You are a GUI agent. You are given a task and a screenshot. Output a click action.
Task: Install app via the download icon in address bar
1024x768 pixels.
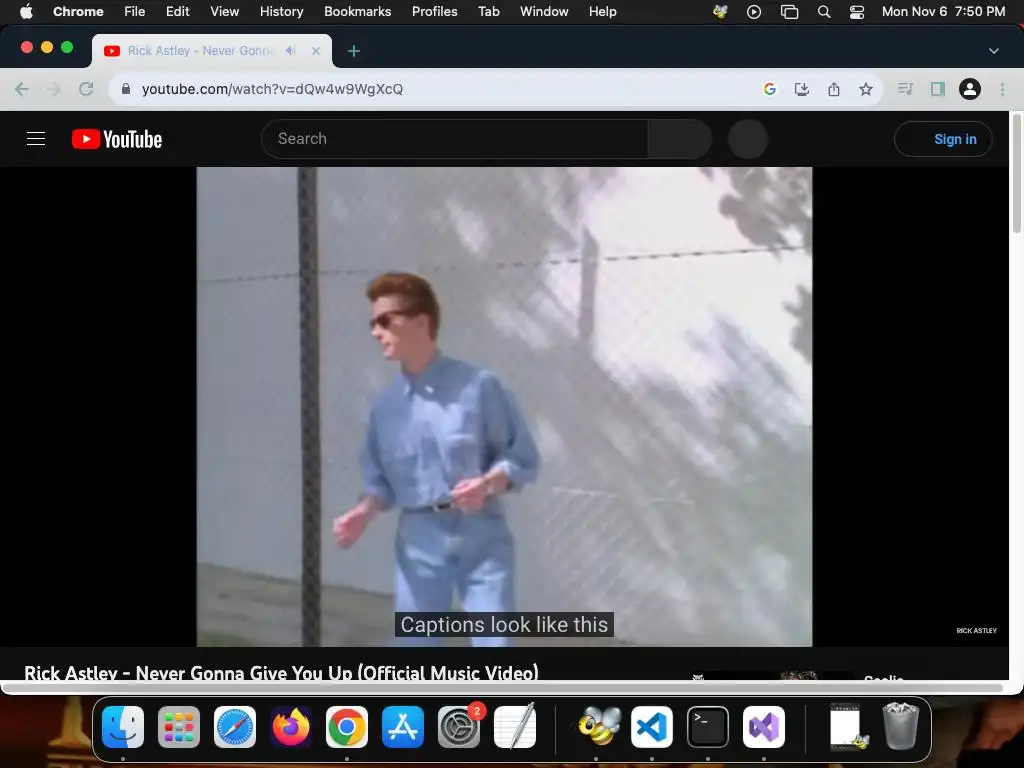(802, 89)
